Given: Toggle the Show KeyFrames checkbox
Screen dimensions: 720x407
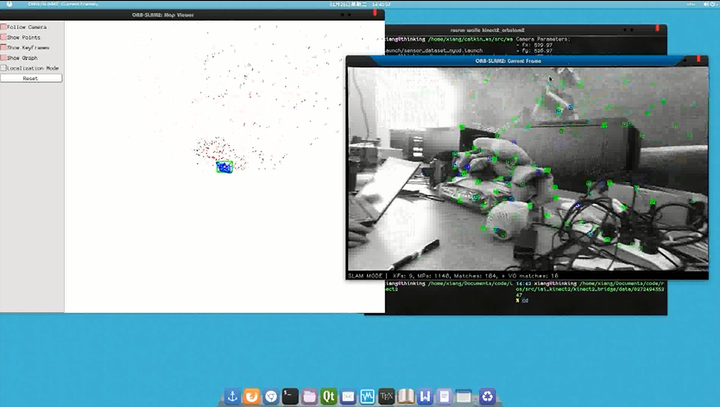Looking at the screenshot, I should pos(3,47).
